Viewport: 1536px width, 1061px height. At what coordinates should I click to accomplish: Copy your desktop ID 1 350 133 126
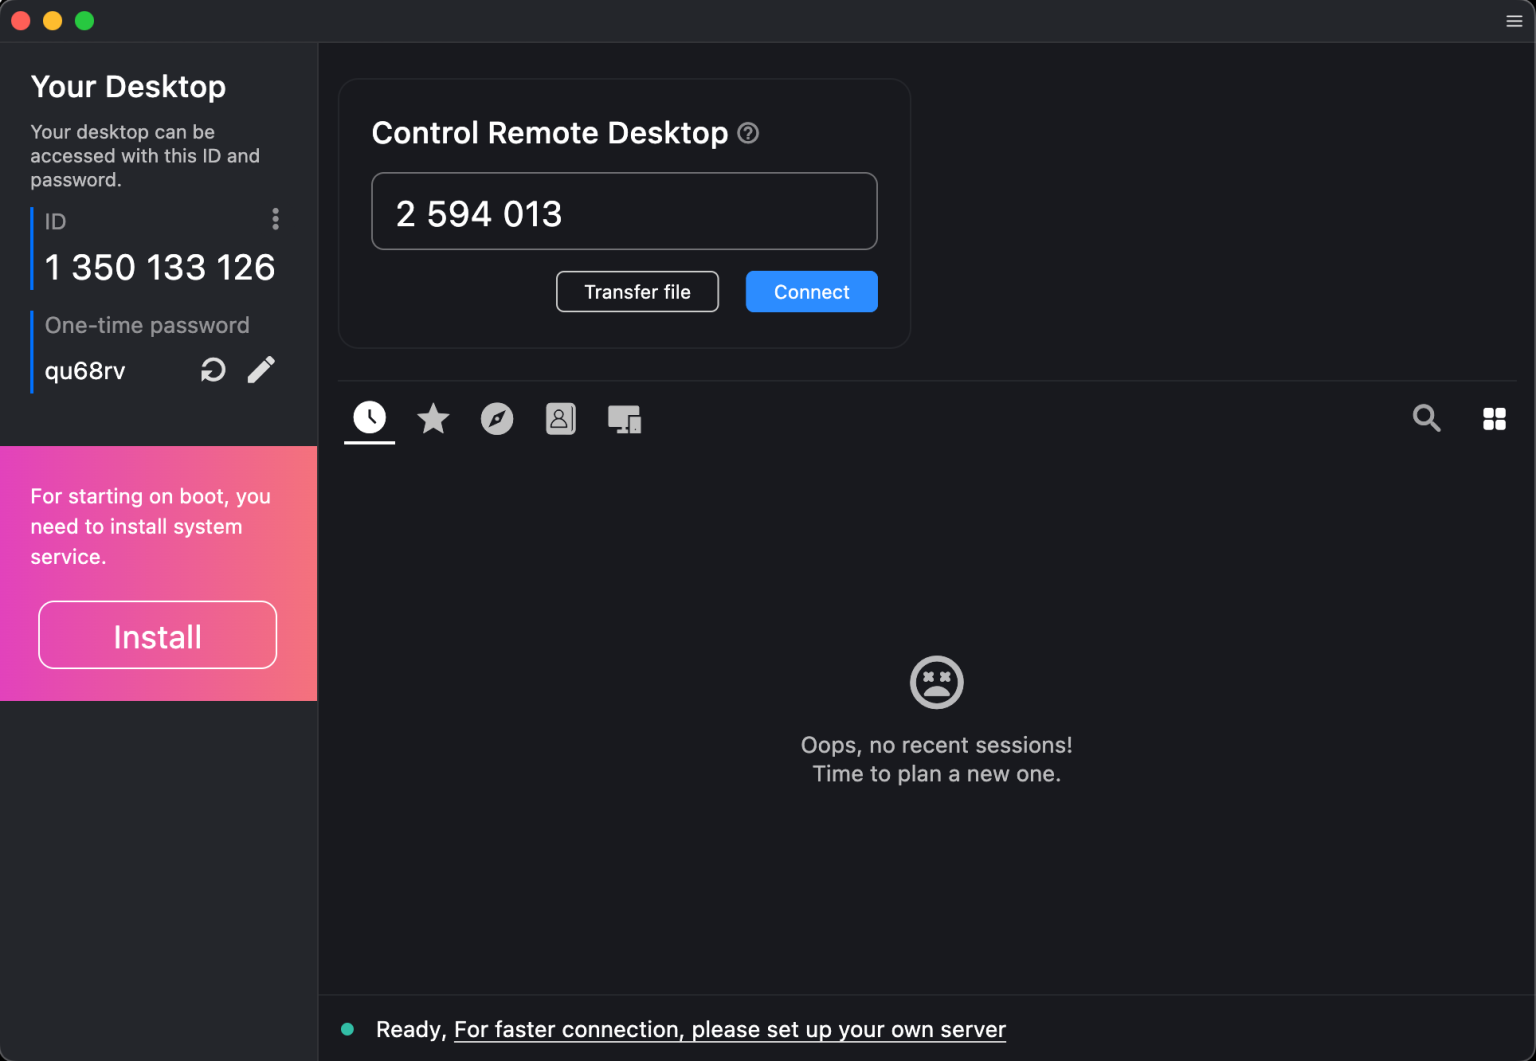coord(160,267)
